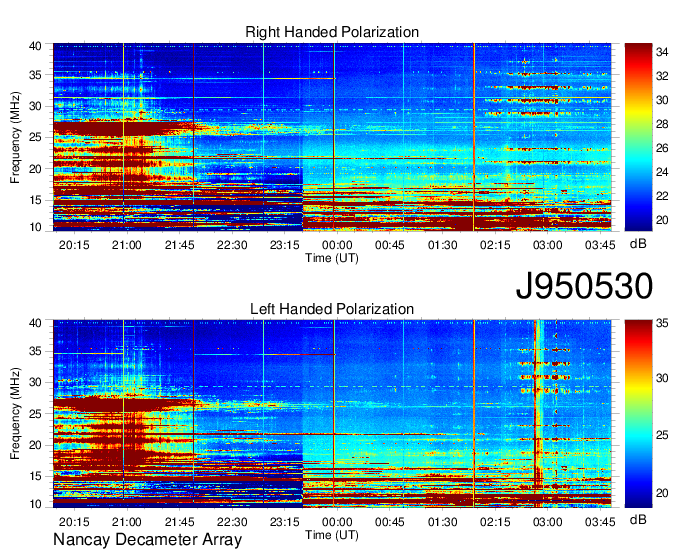Viewport: 680px width, 552px height.
Task: Click the Frequency (MHz) label of Right Handed plot
Action: tap(15, 137)
